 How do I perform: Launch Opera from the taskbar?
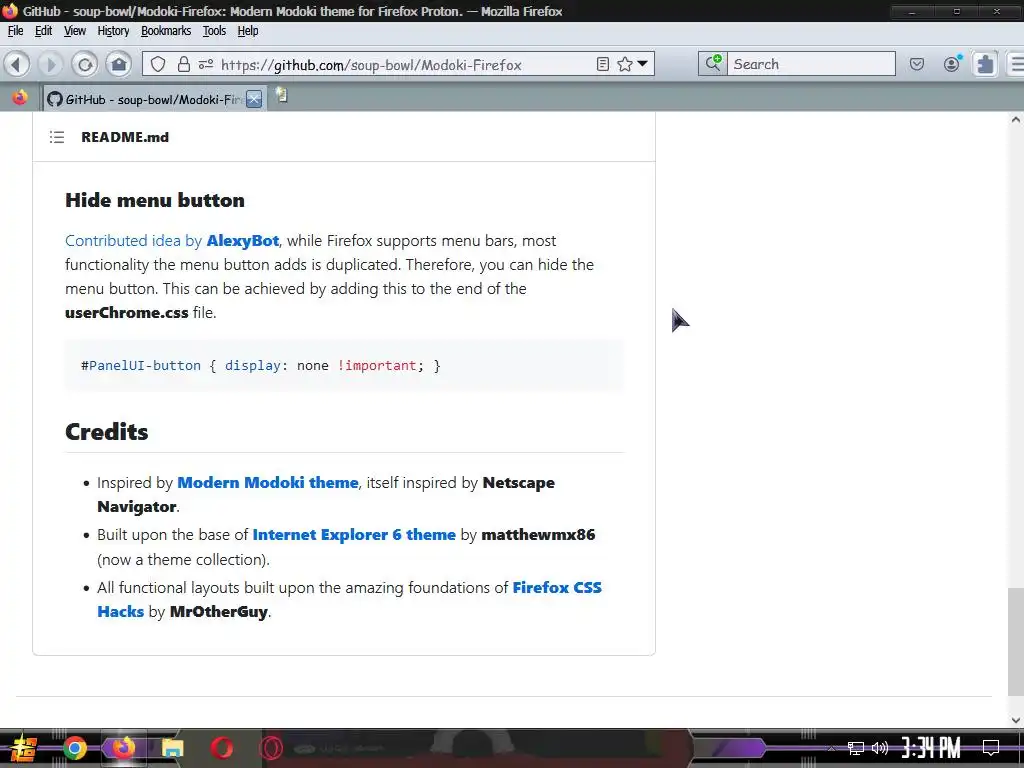221,748
